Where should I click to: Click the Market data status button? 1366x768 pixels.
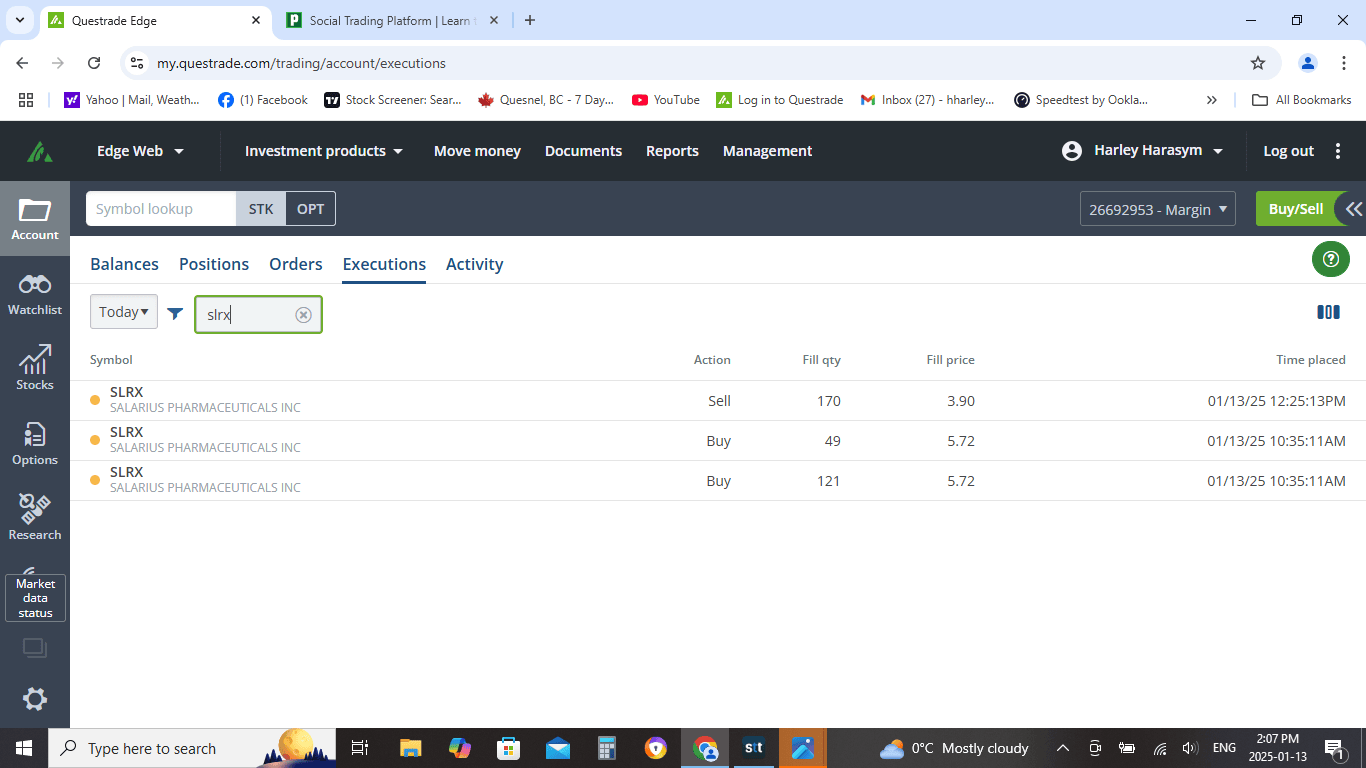click(35, 598)
